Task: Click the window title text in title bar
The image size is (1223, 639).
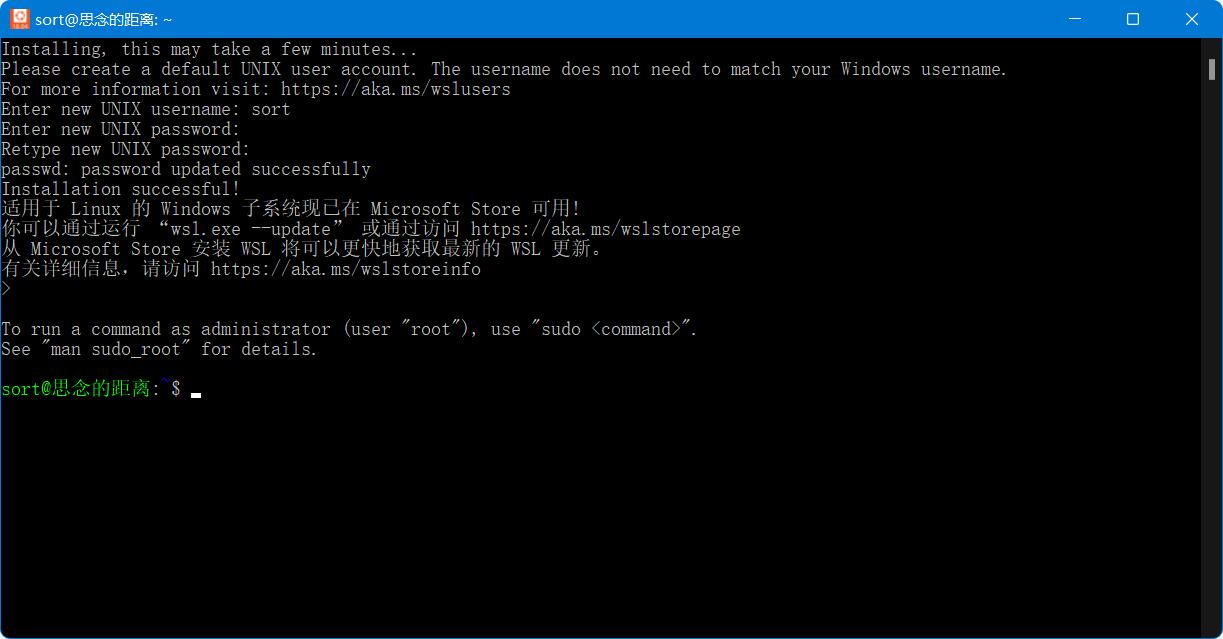Action: click(x=104, y=19)
